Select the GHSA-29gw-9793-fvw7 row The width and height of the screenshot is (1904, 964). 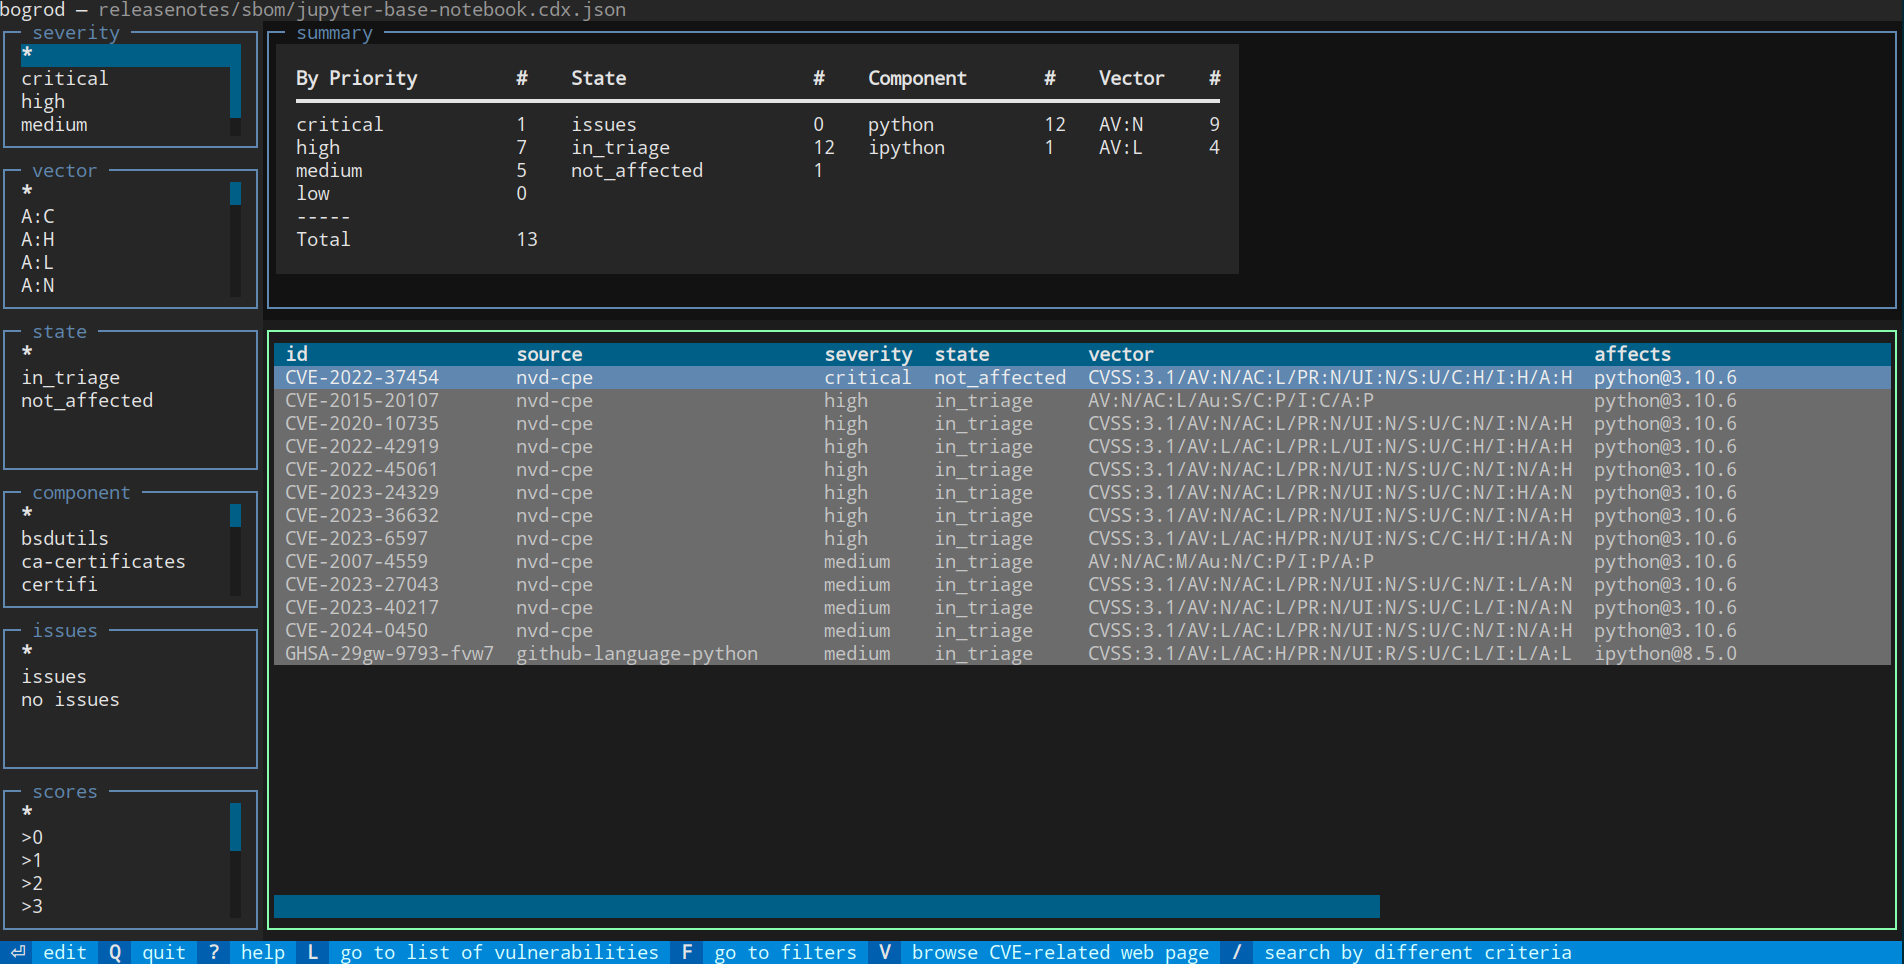389,653
